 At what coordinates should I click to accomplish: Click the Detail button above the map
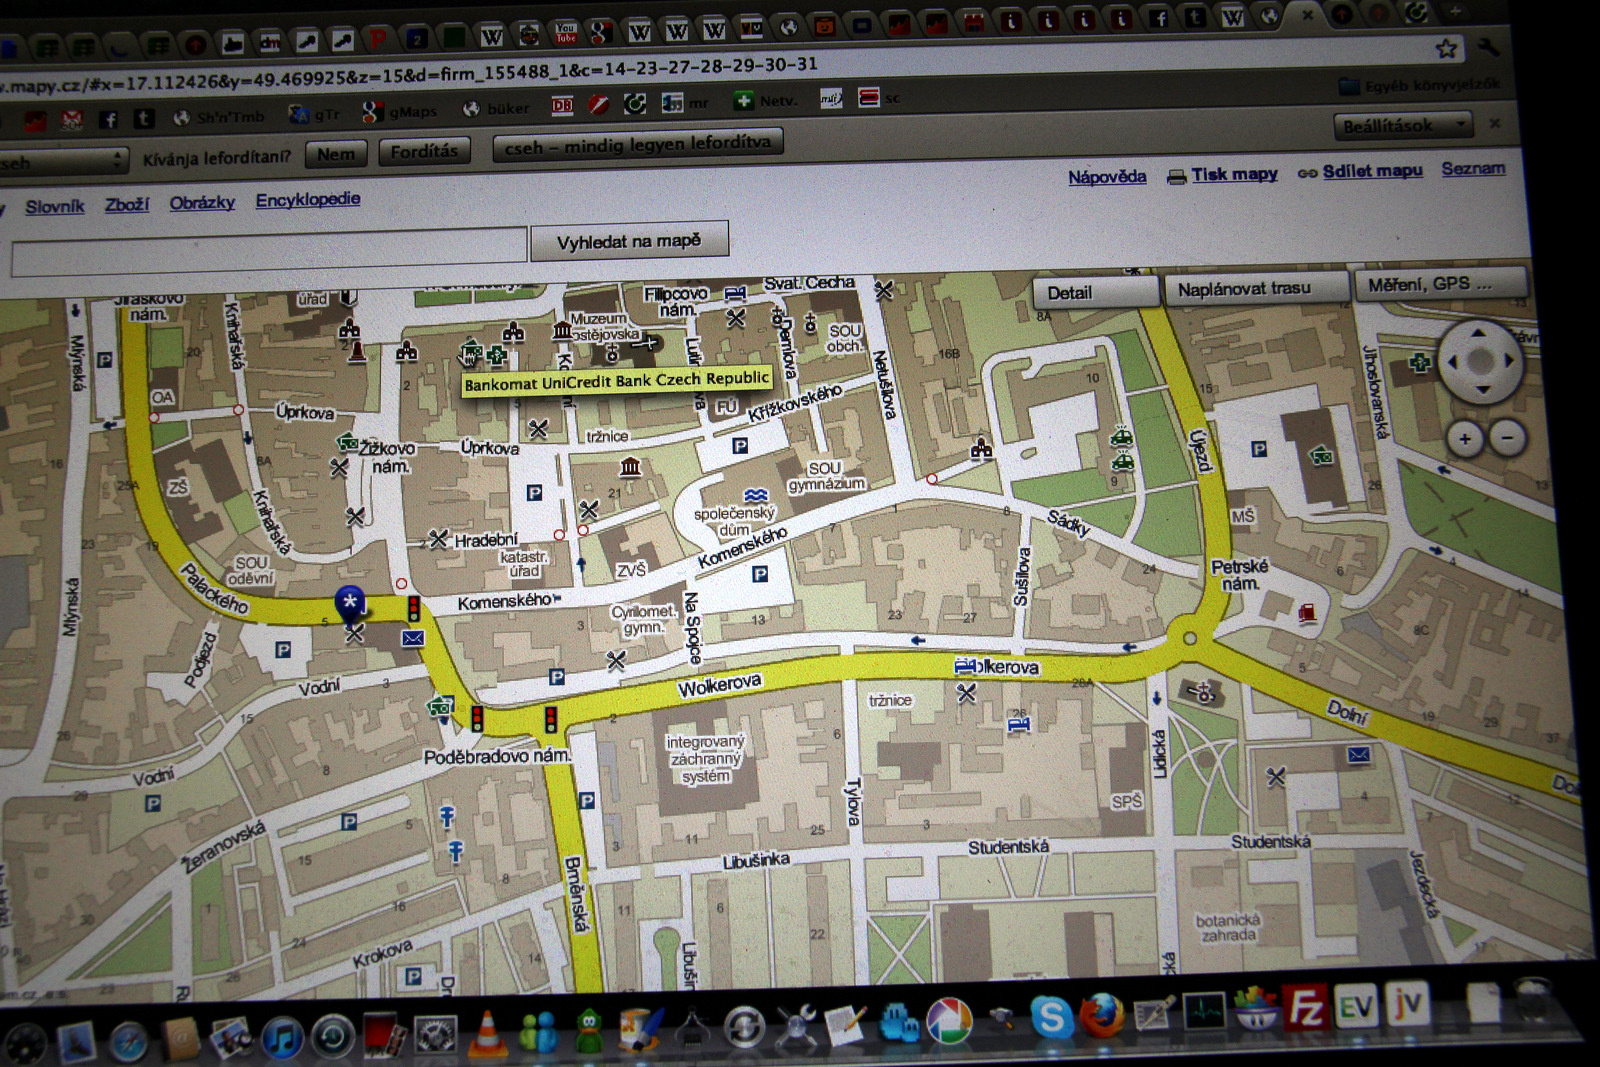(1096, 292)
